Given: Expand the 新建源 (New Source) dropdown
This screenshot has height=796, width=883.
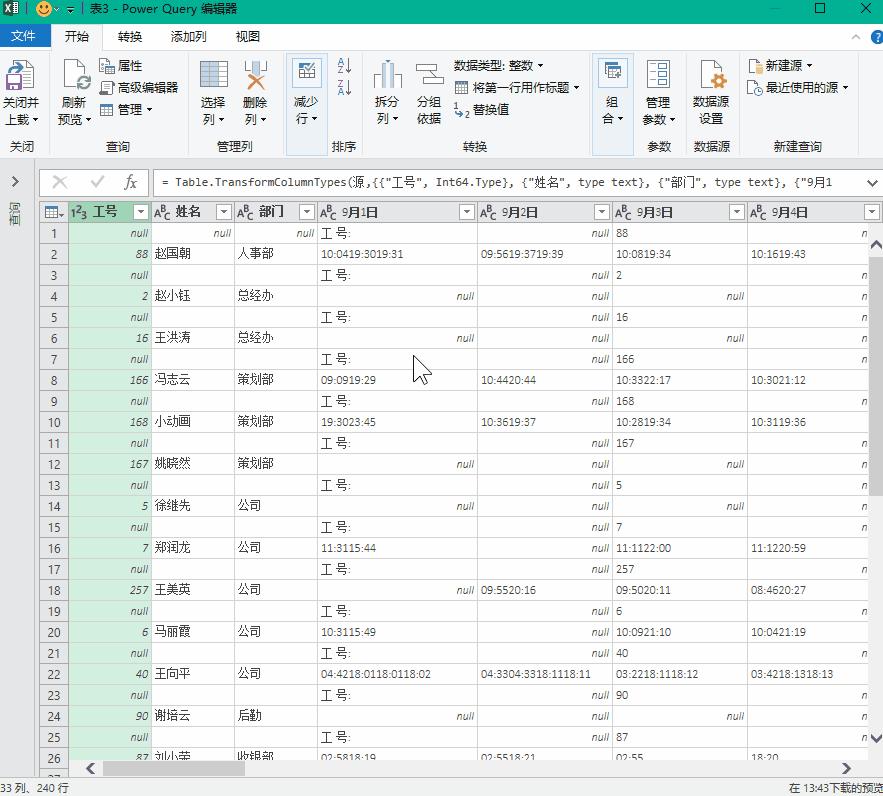Looking at the screenshot, I should pos(783,63).
